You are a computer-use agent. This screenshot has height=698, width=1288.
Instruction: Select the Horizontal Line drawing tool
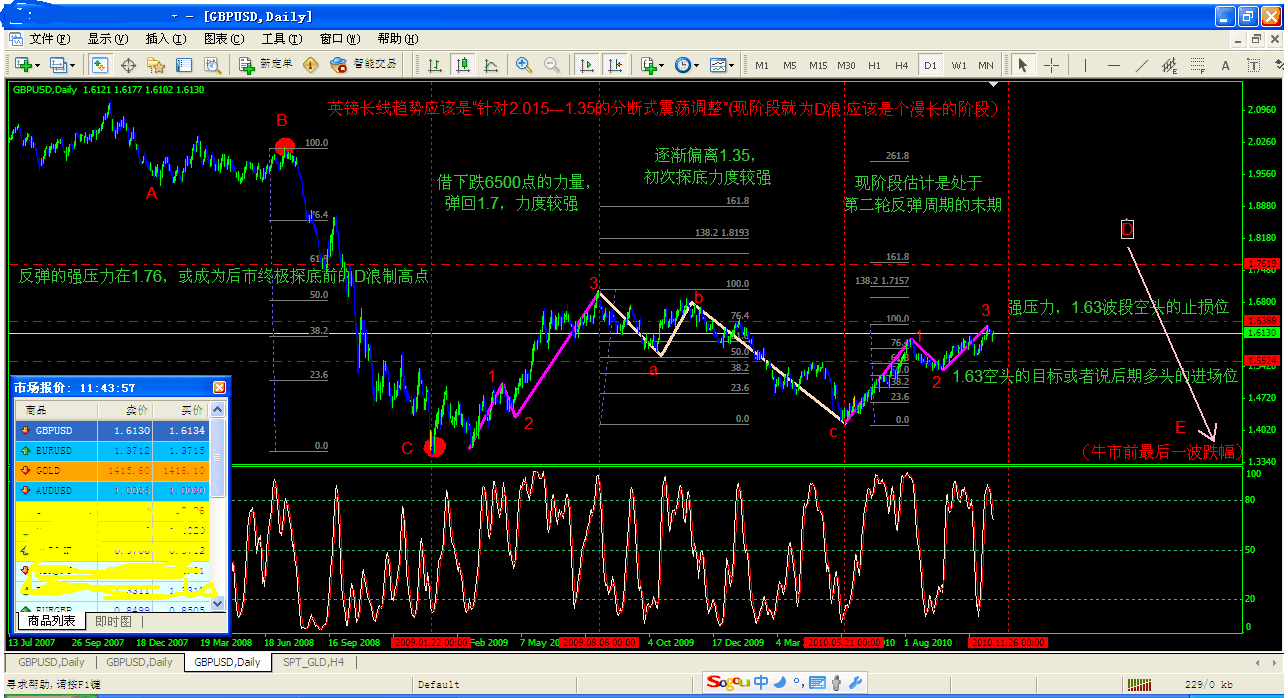(1113, 65)
